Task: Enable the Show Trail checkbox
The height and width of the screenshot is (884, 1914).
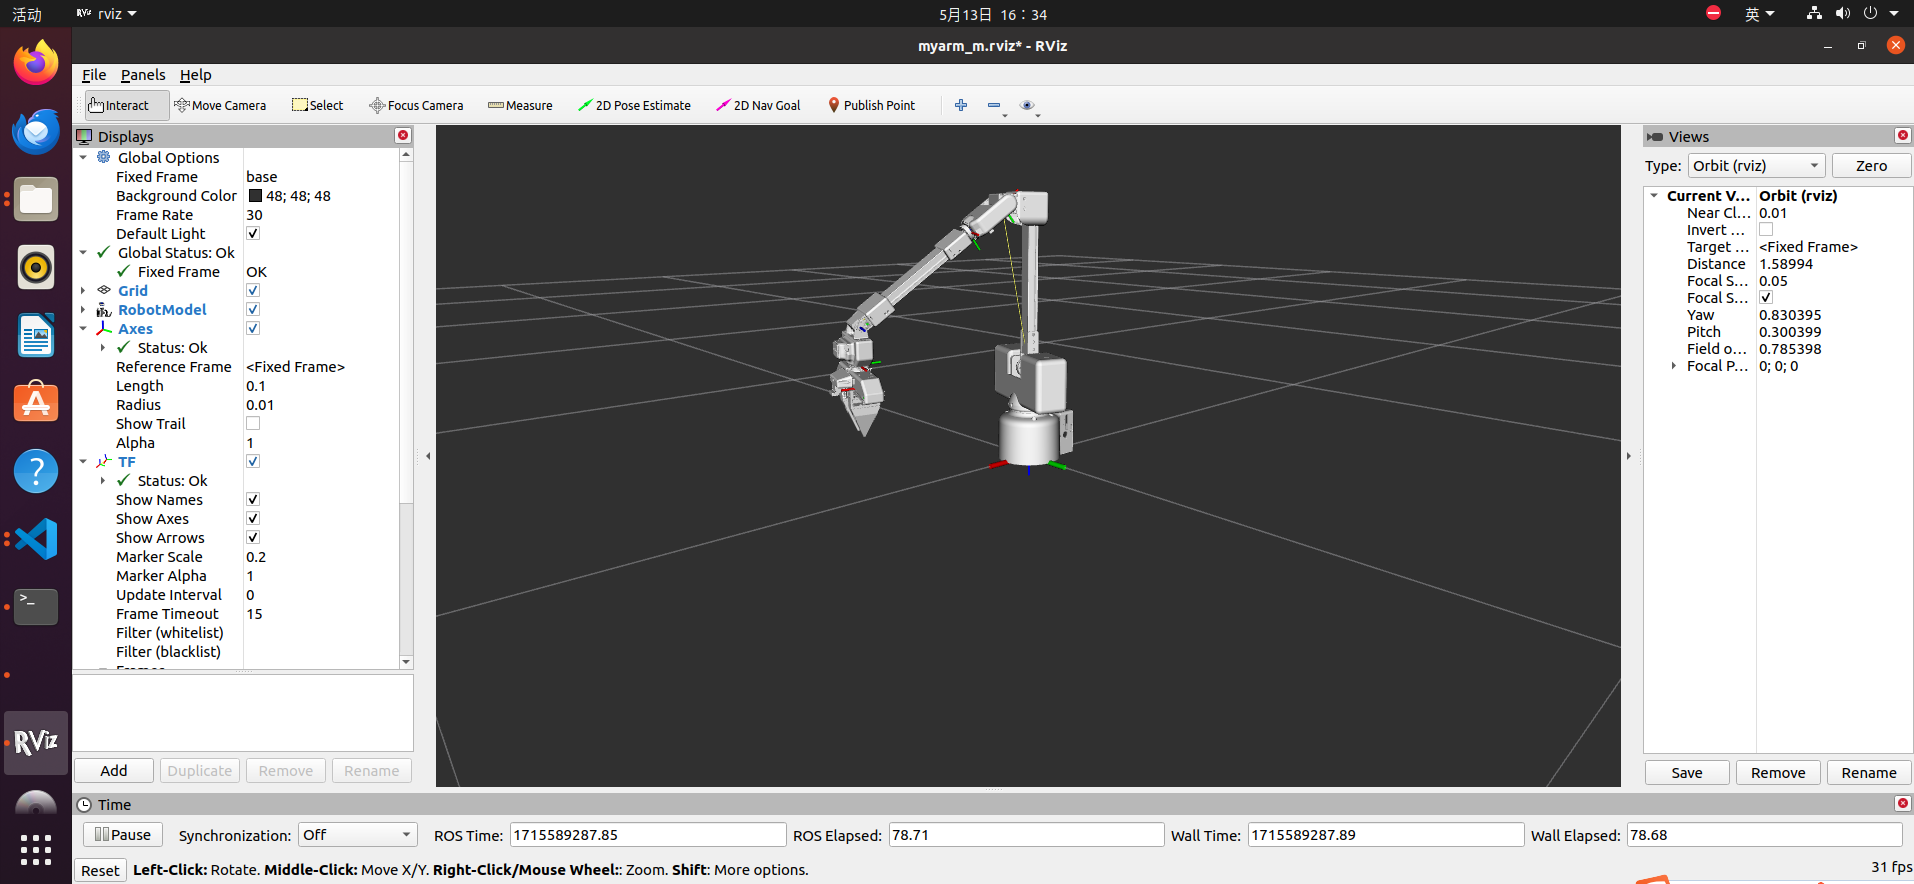Action: [253, 424]
